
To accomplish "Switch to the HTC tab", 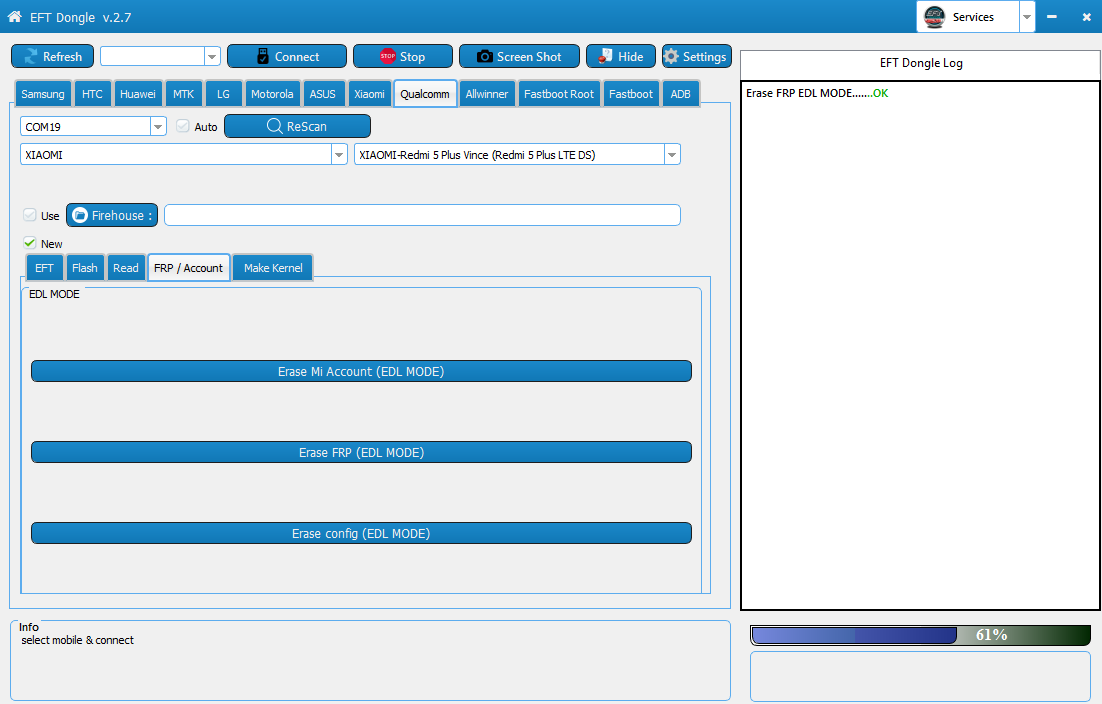I will coord(92,93).
